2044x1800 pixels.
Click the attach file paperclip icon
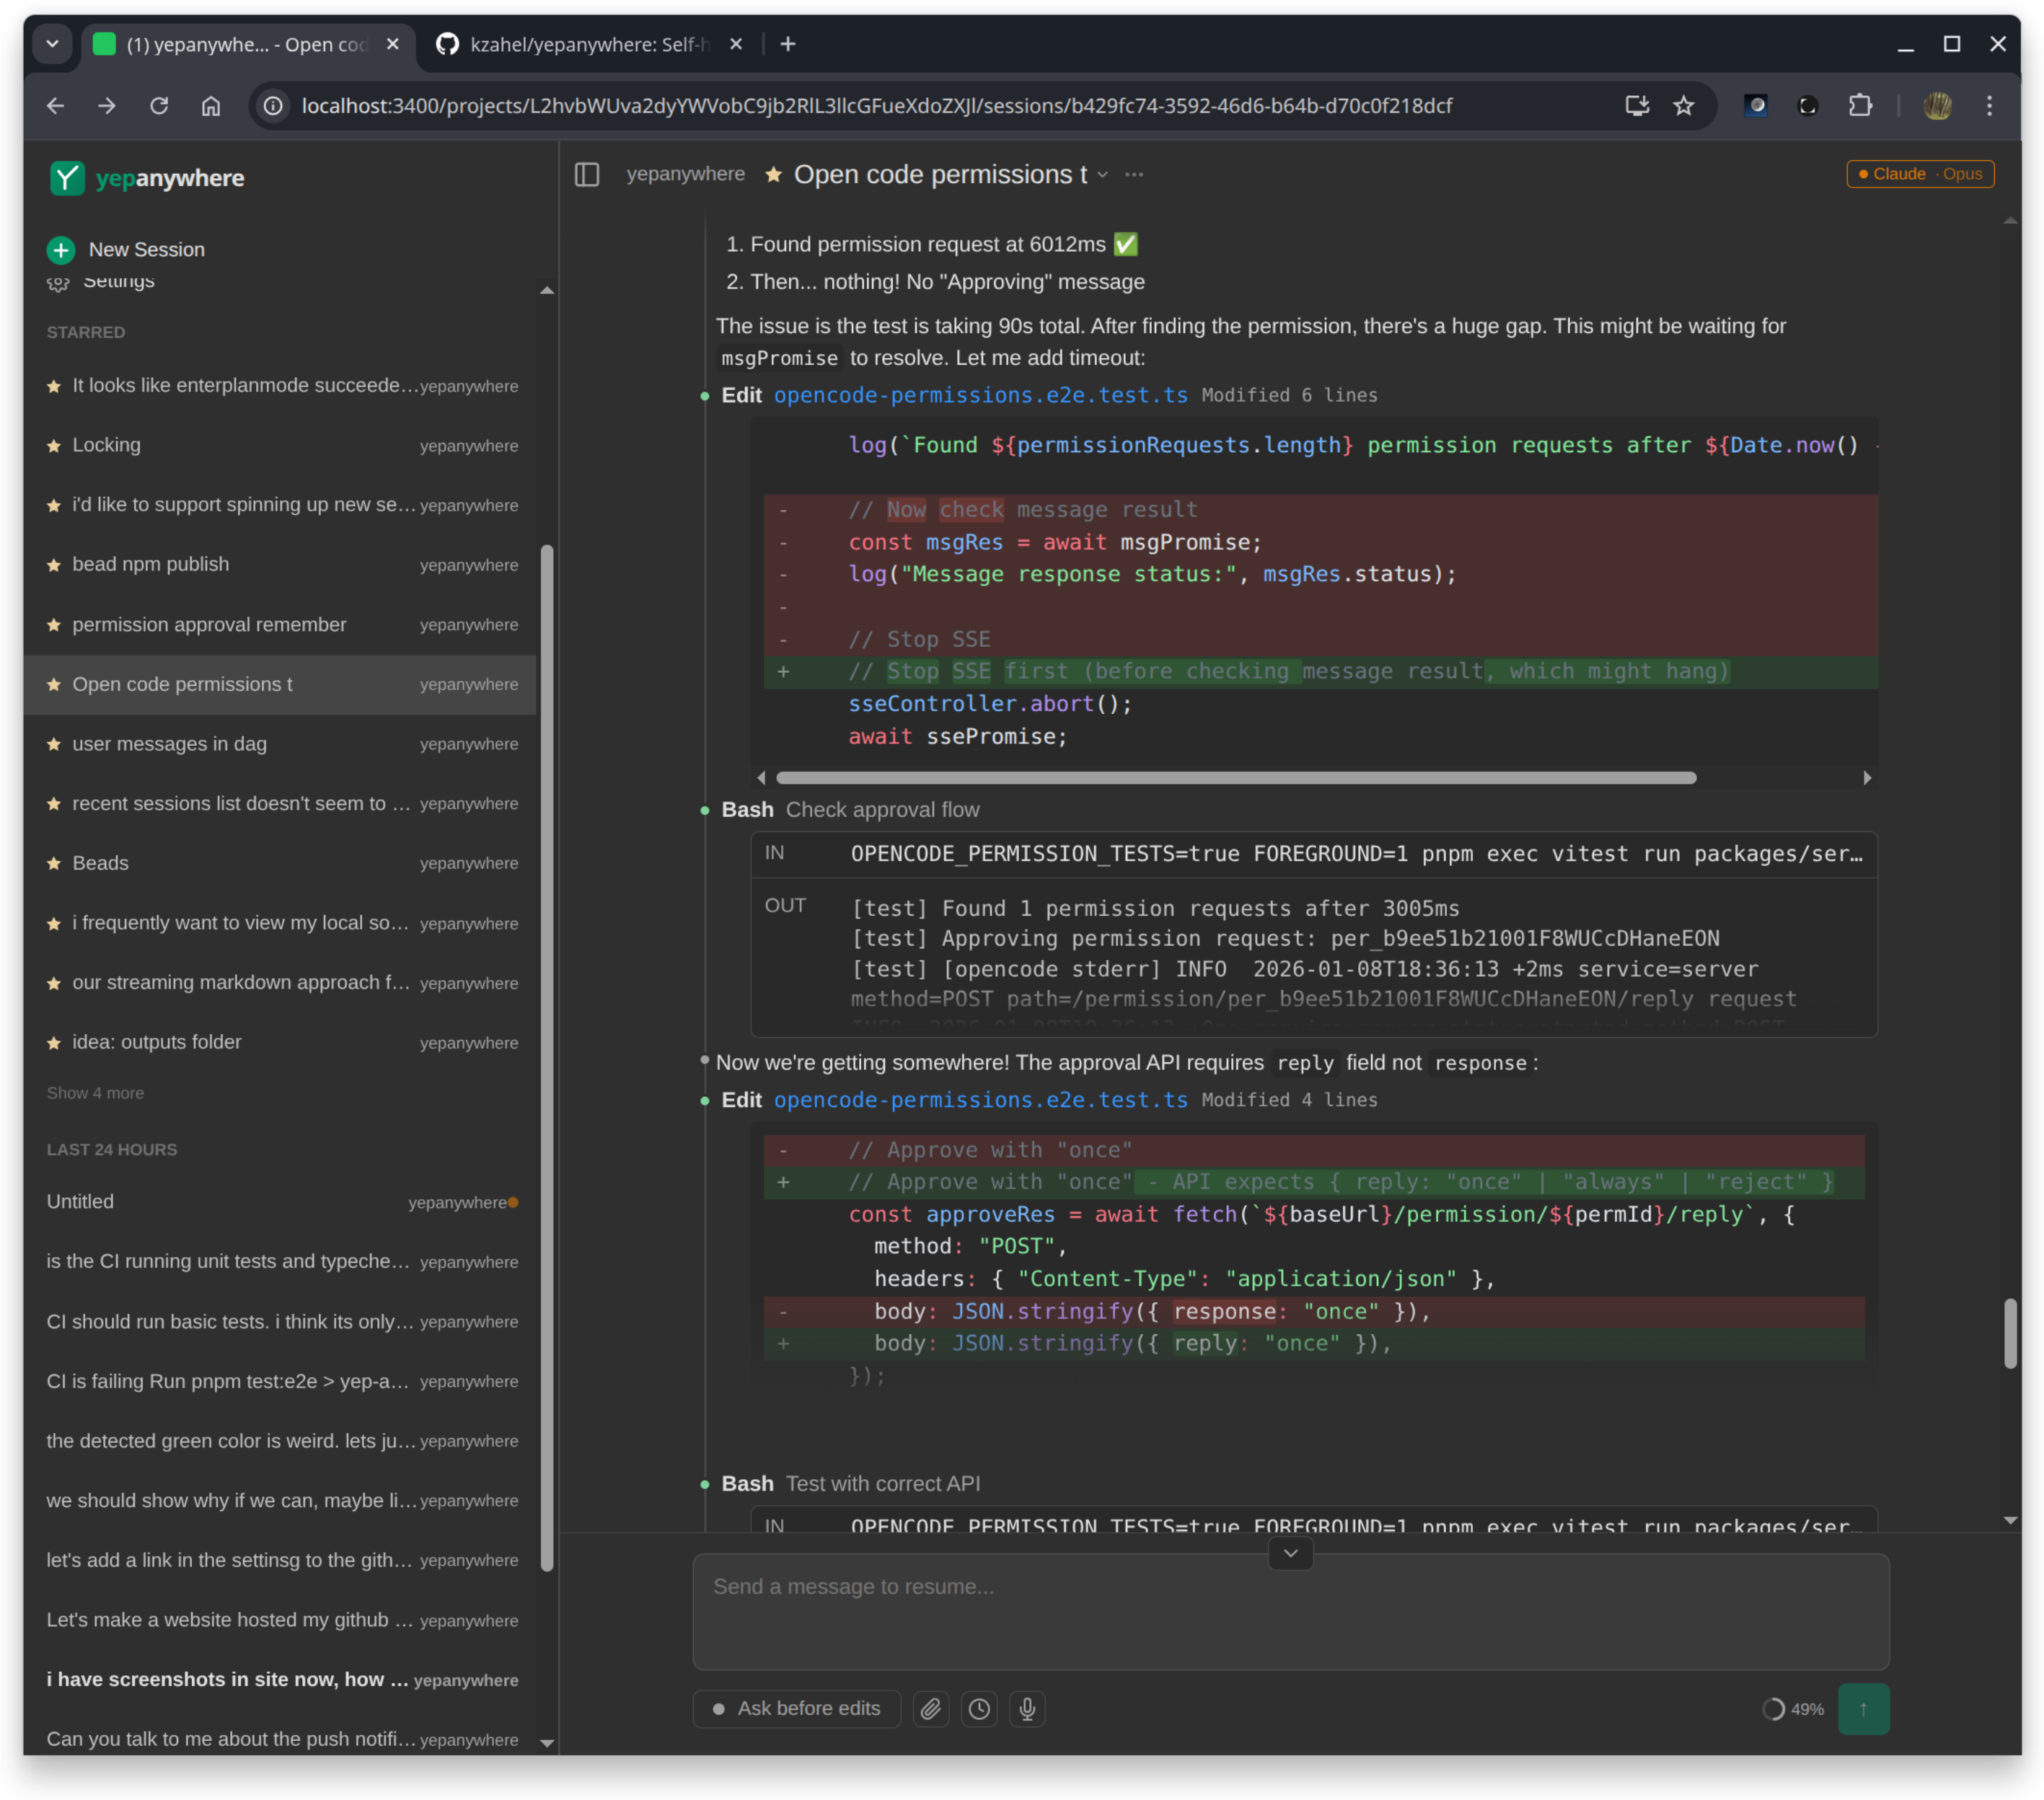(x=930, y=1709)
